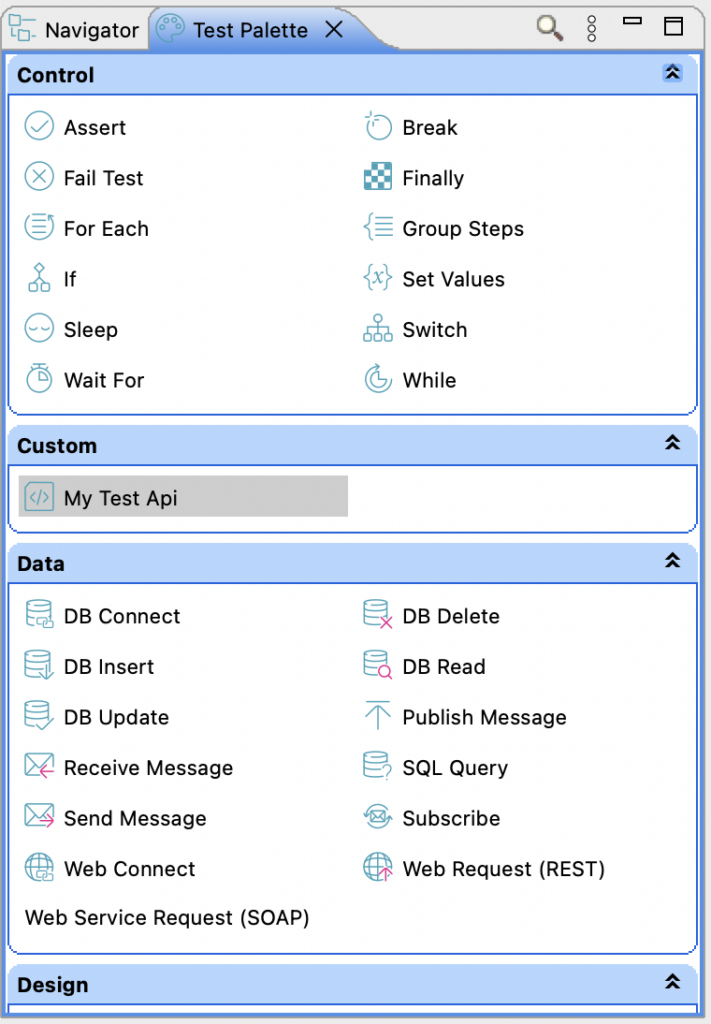Click the Group Steps label text
The width and height of the screenshot is (711, 1024).
pos(463,229)
